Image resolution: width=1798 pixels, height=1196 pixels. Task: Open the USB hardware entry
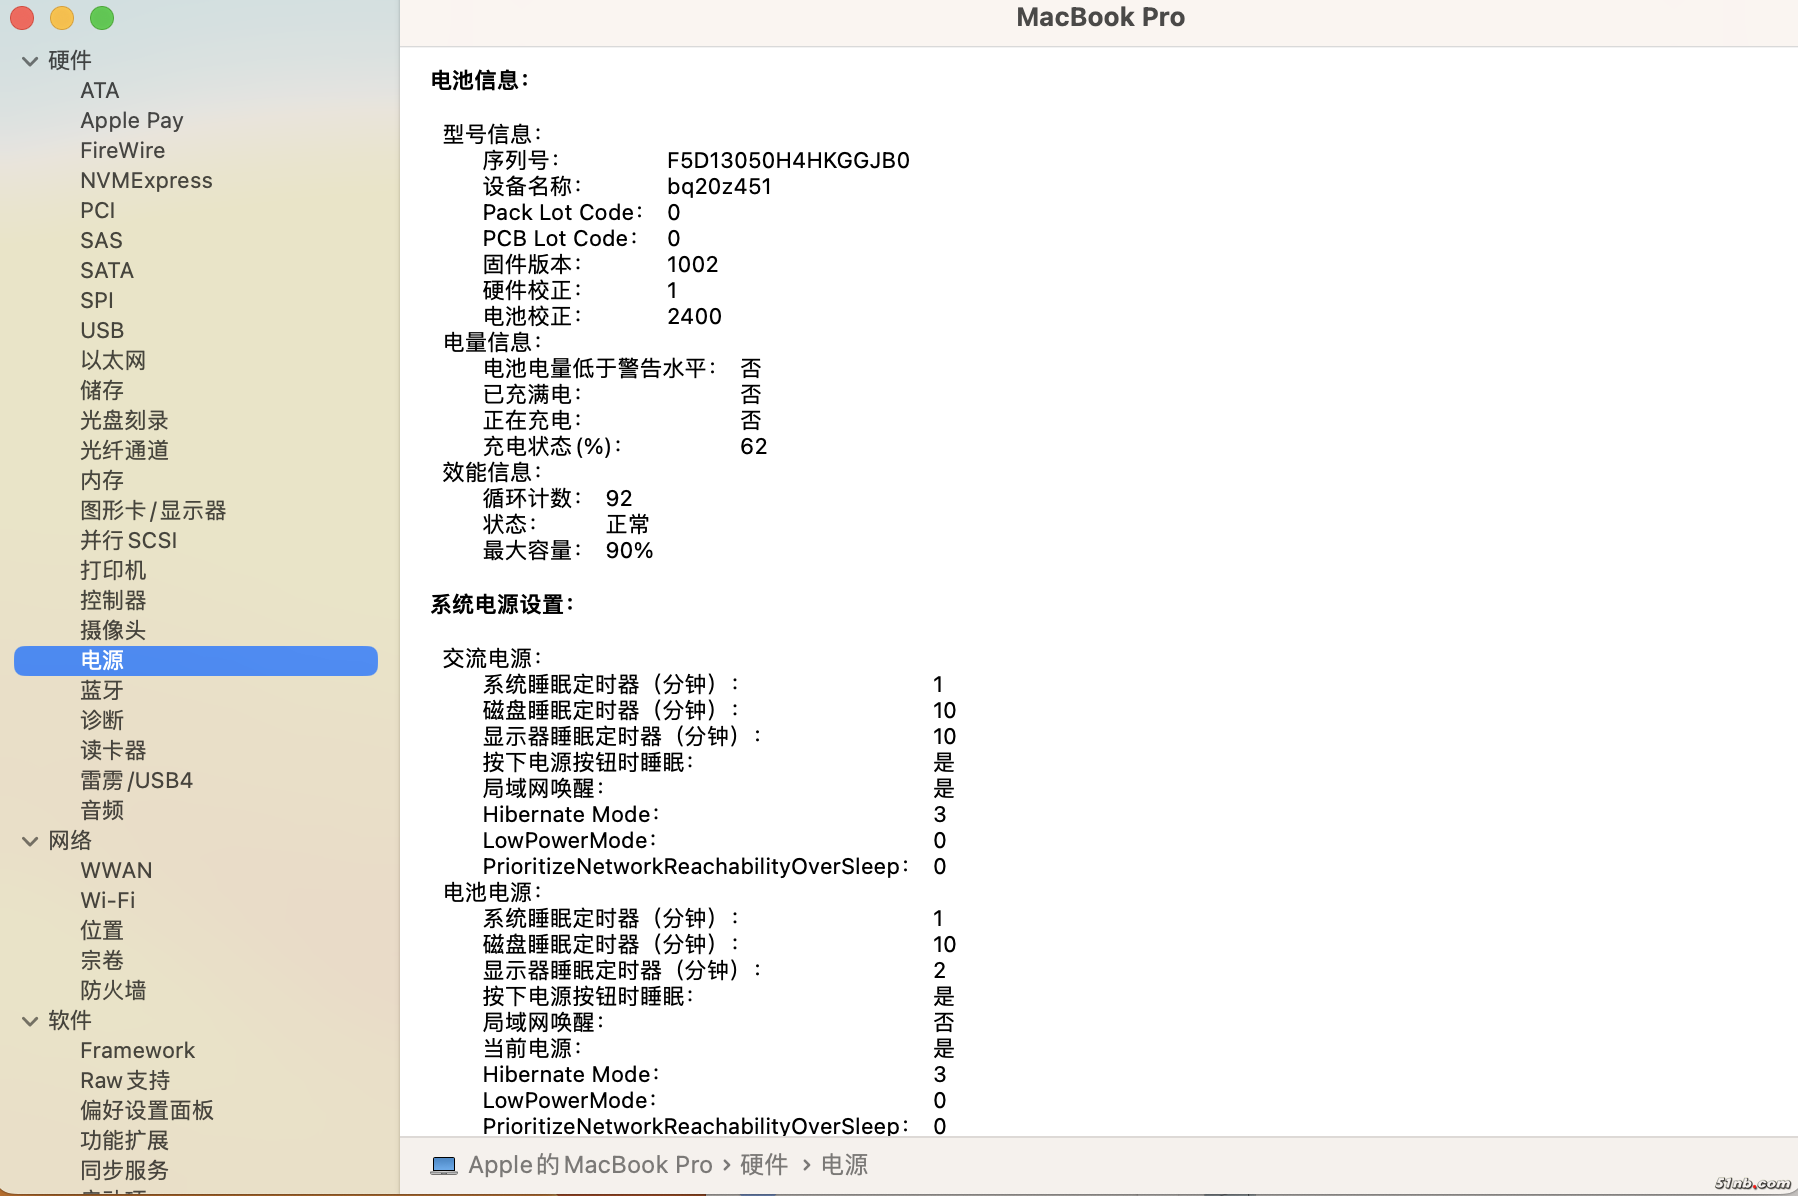pyautogui.click(x=102, y=330)
